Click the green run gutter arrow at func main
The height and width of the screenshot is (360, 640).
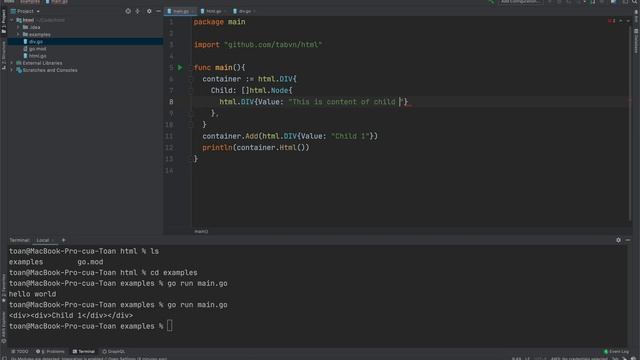pos(180,67)
